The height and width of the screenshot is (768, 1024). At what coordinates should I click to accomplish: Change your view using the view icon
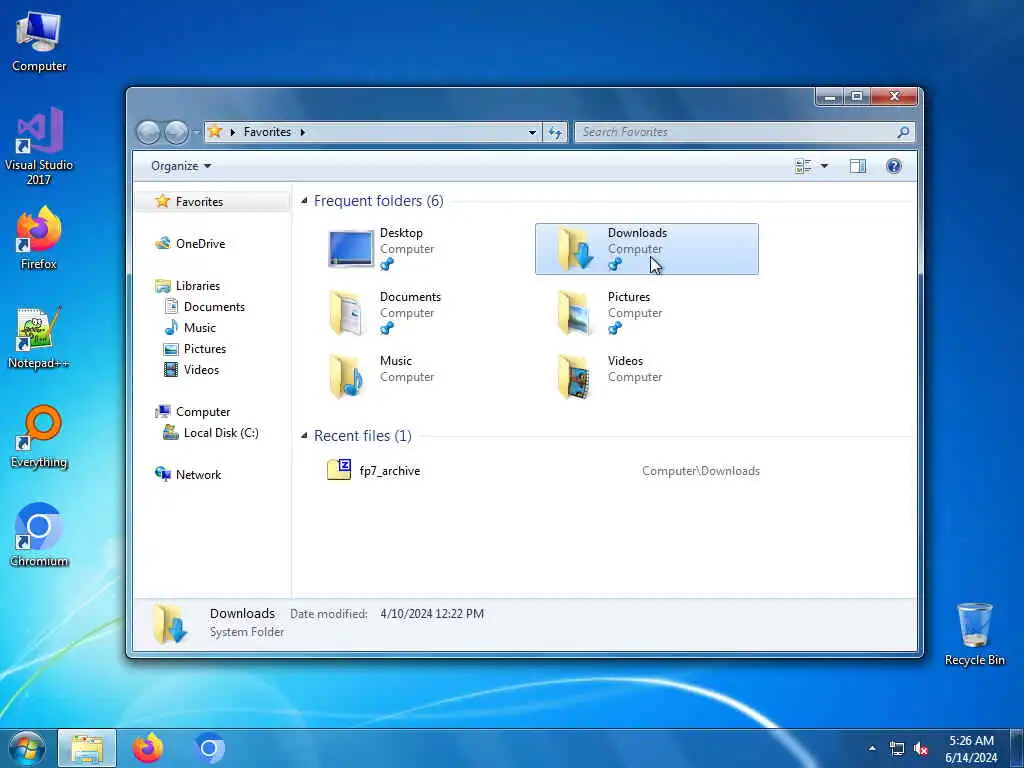click(803, 166)
